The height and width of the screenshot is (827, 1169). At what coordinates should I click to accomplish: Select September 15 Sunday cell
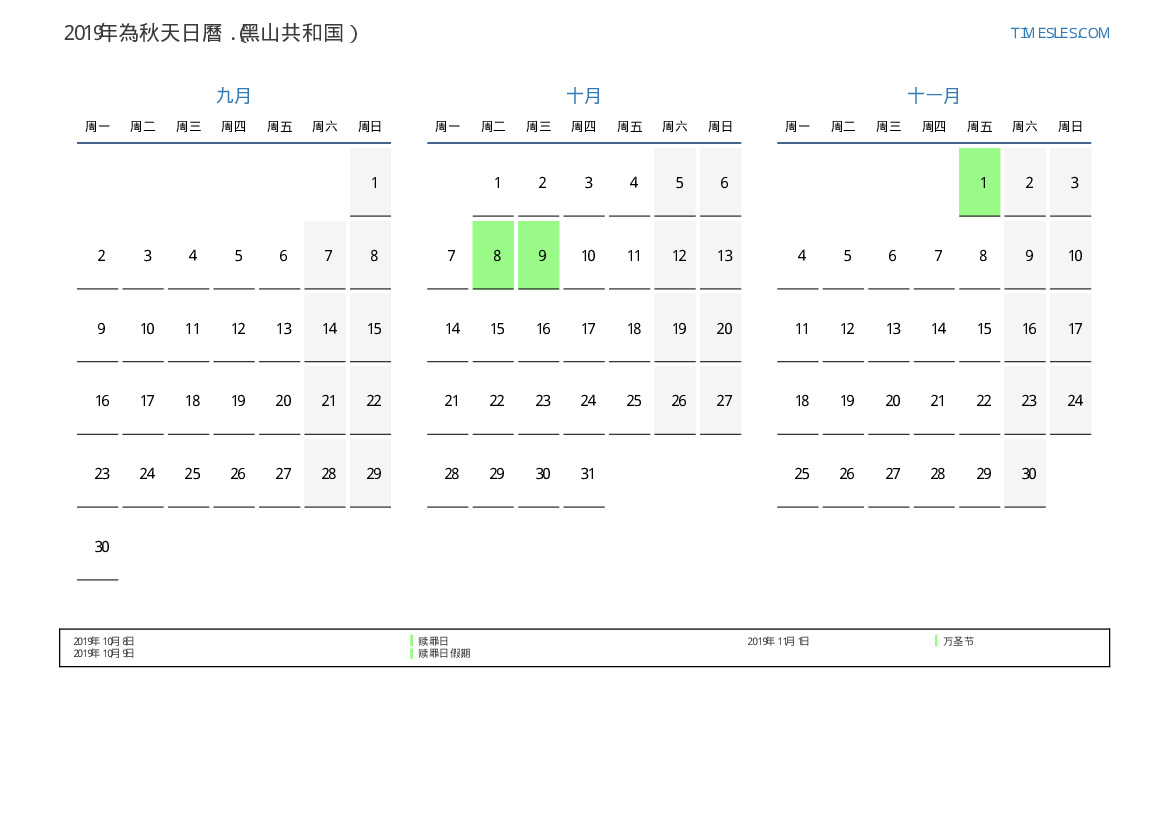click(x=371, y=328)
